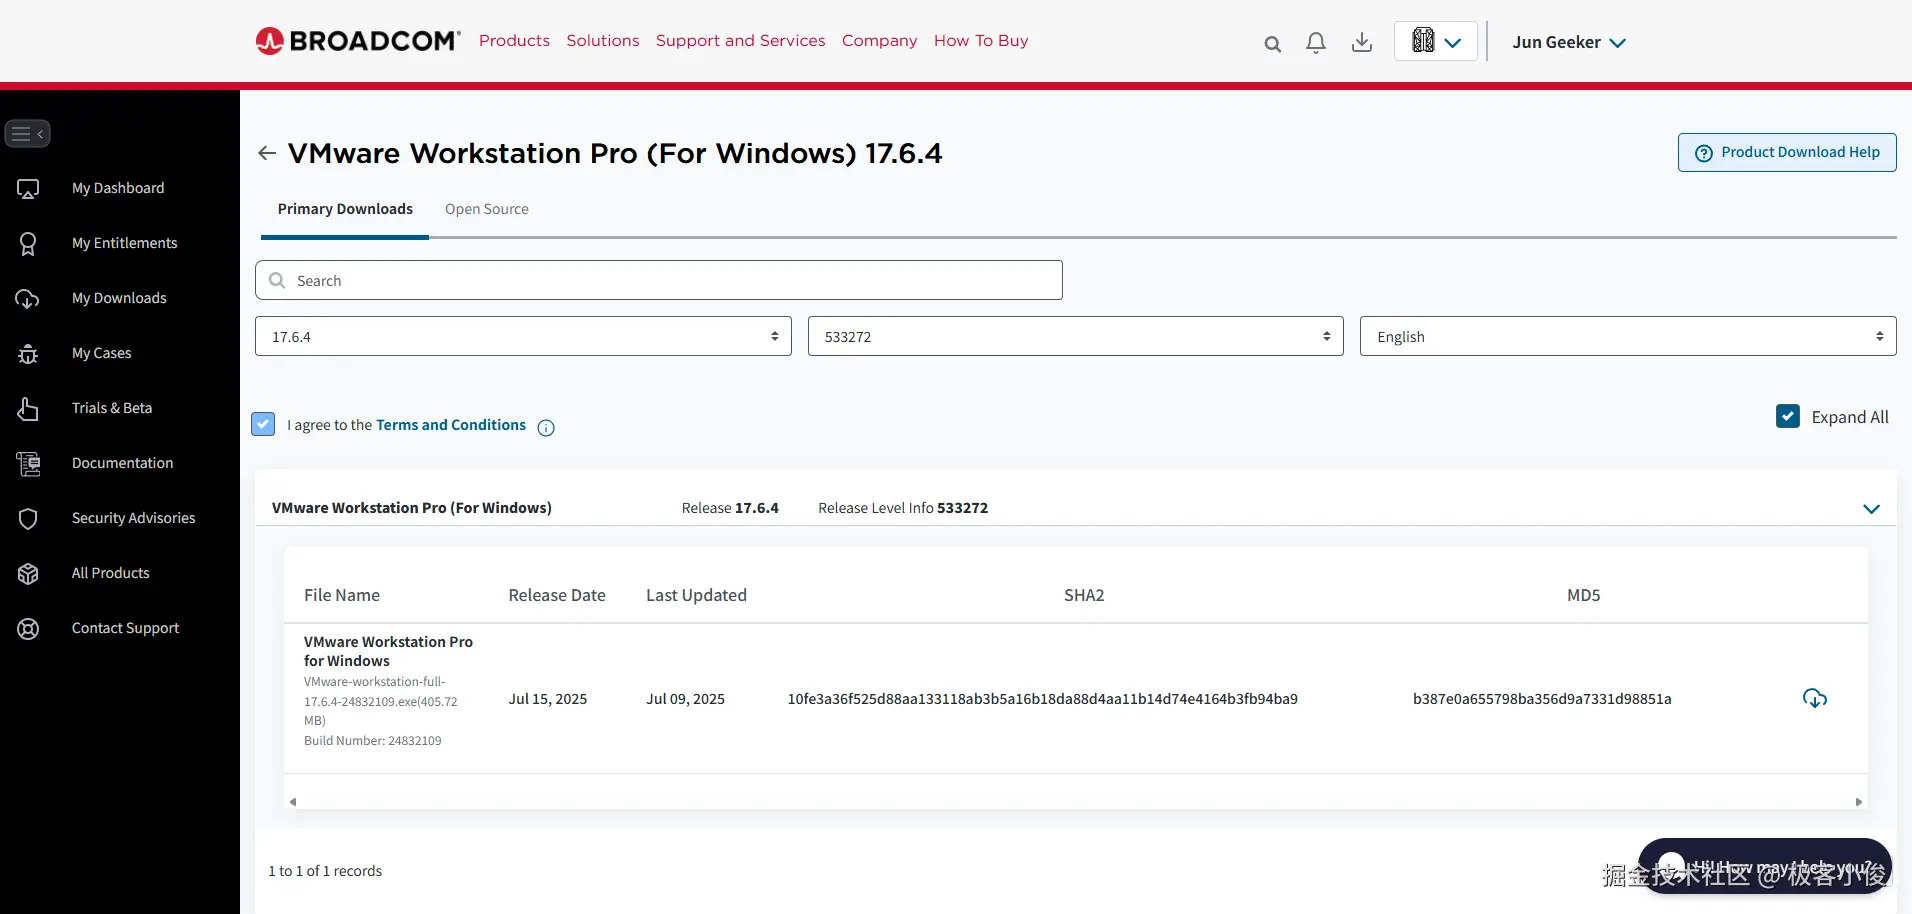1912x914 pixels.
Task: Open the Products top menu
Action: pos(514,41)
